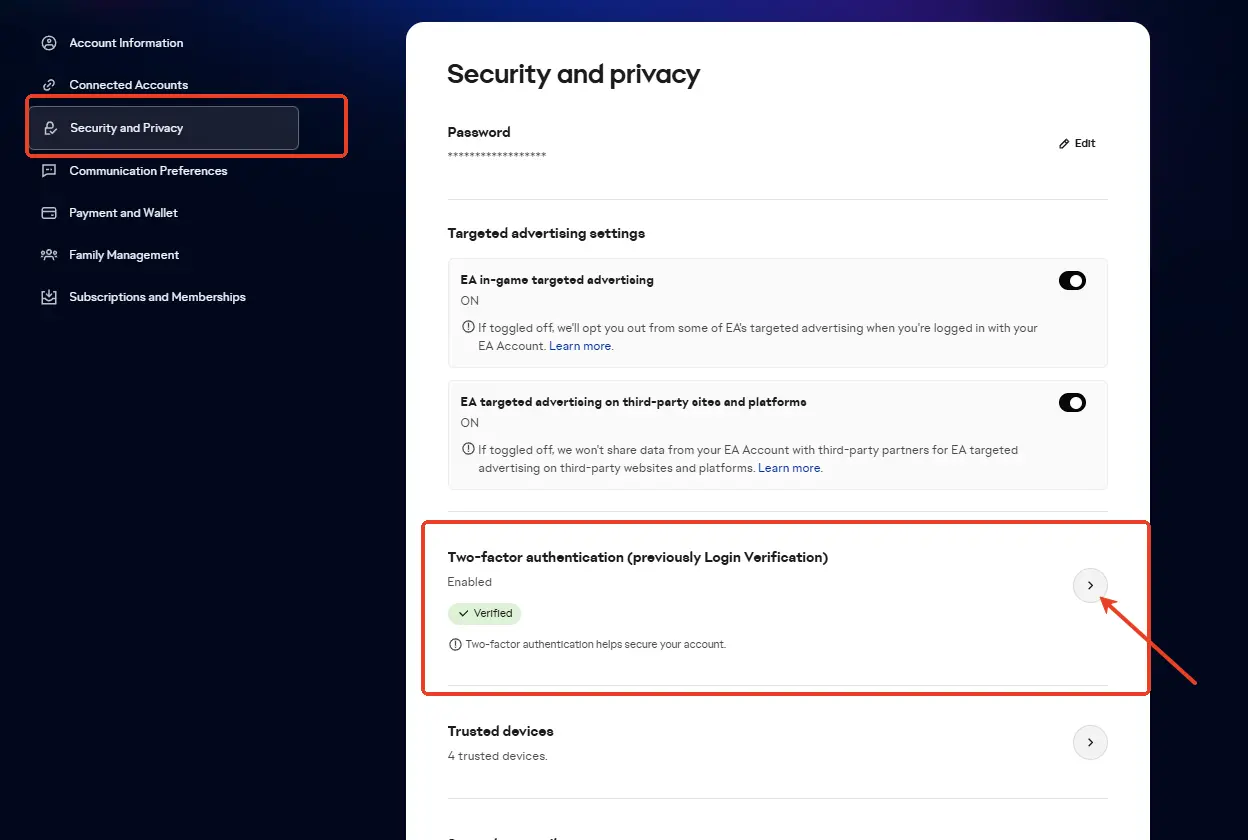The height and width of the screenshot is (840, 1248).
Task: Click the Security and Privacy sidebar icon
Action: click(x=49, y=128)
